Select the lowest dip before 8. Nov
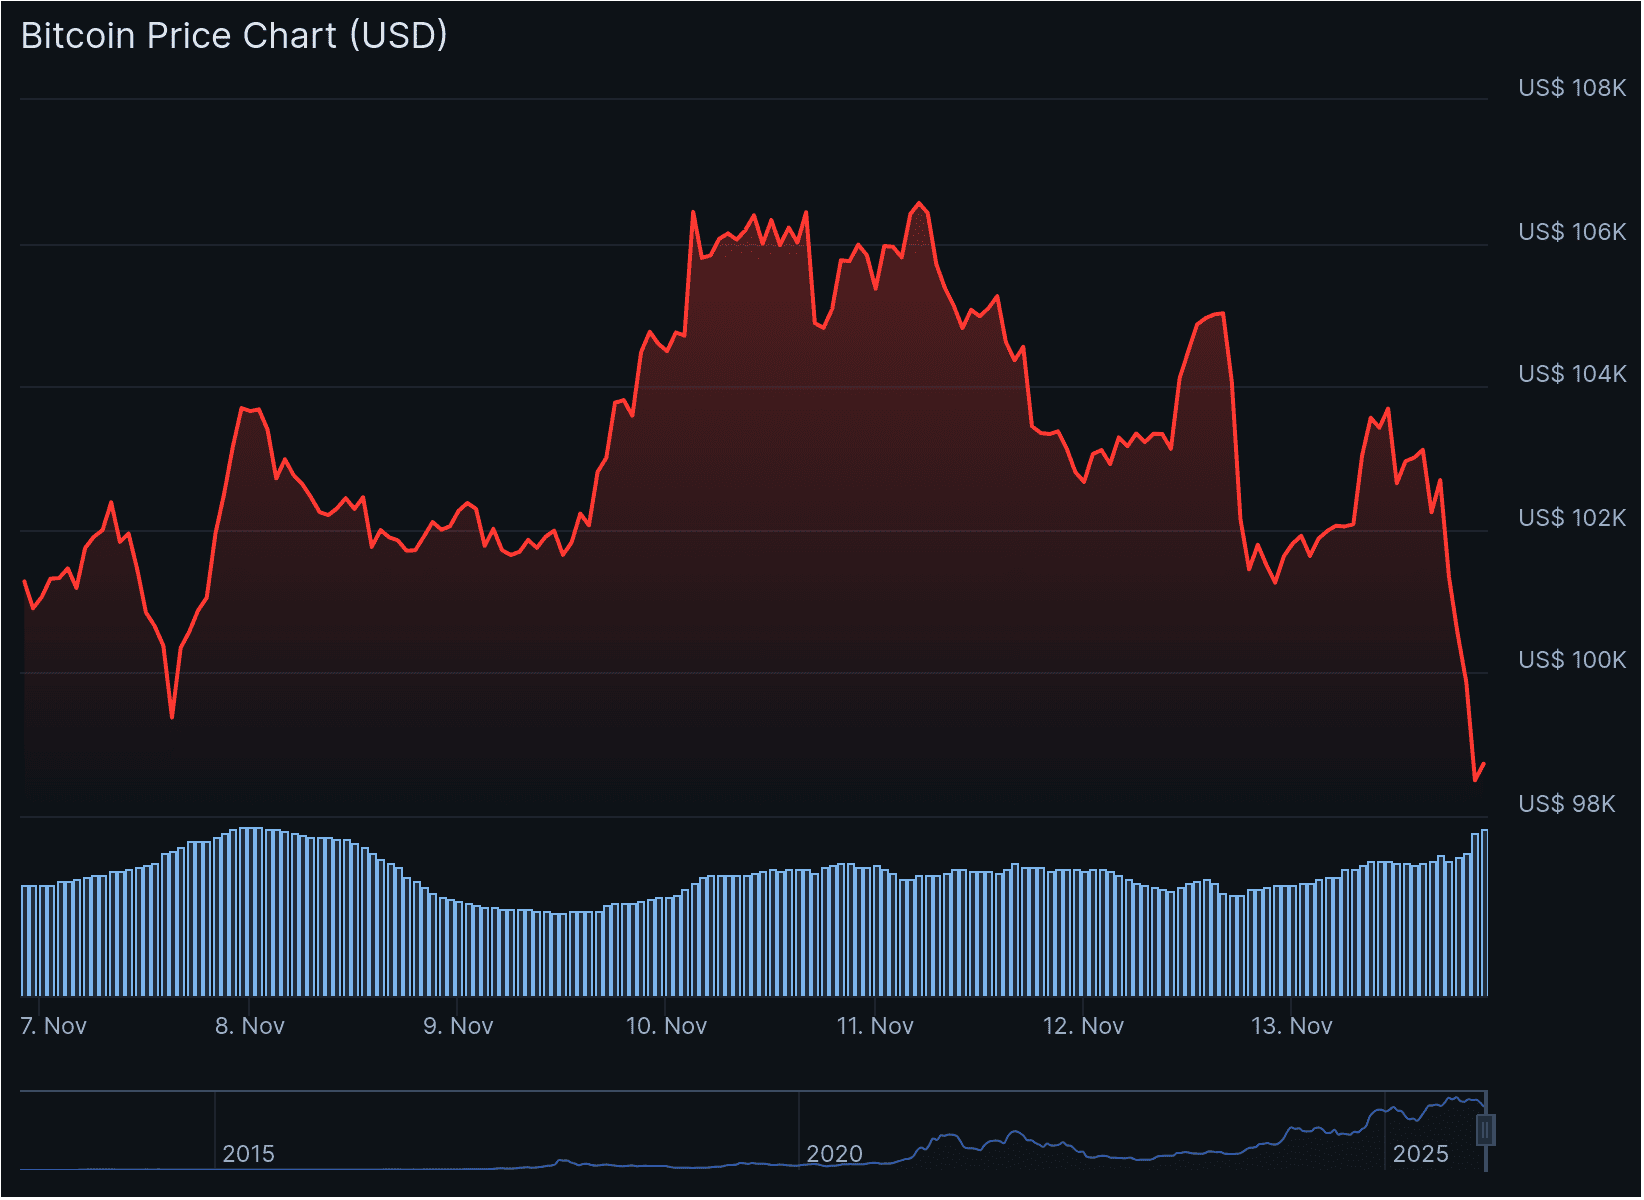The width and height of the screenshot is (1644, 1200). click(x=172, y=718)
